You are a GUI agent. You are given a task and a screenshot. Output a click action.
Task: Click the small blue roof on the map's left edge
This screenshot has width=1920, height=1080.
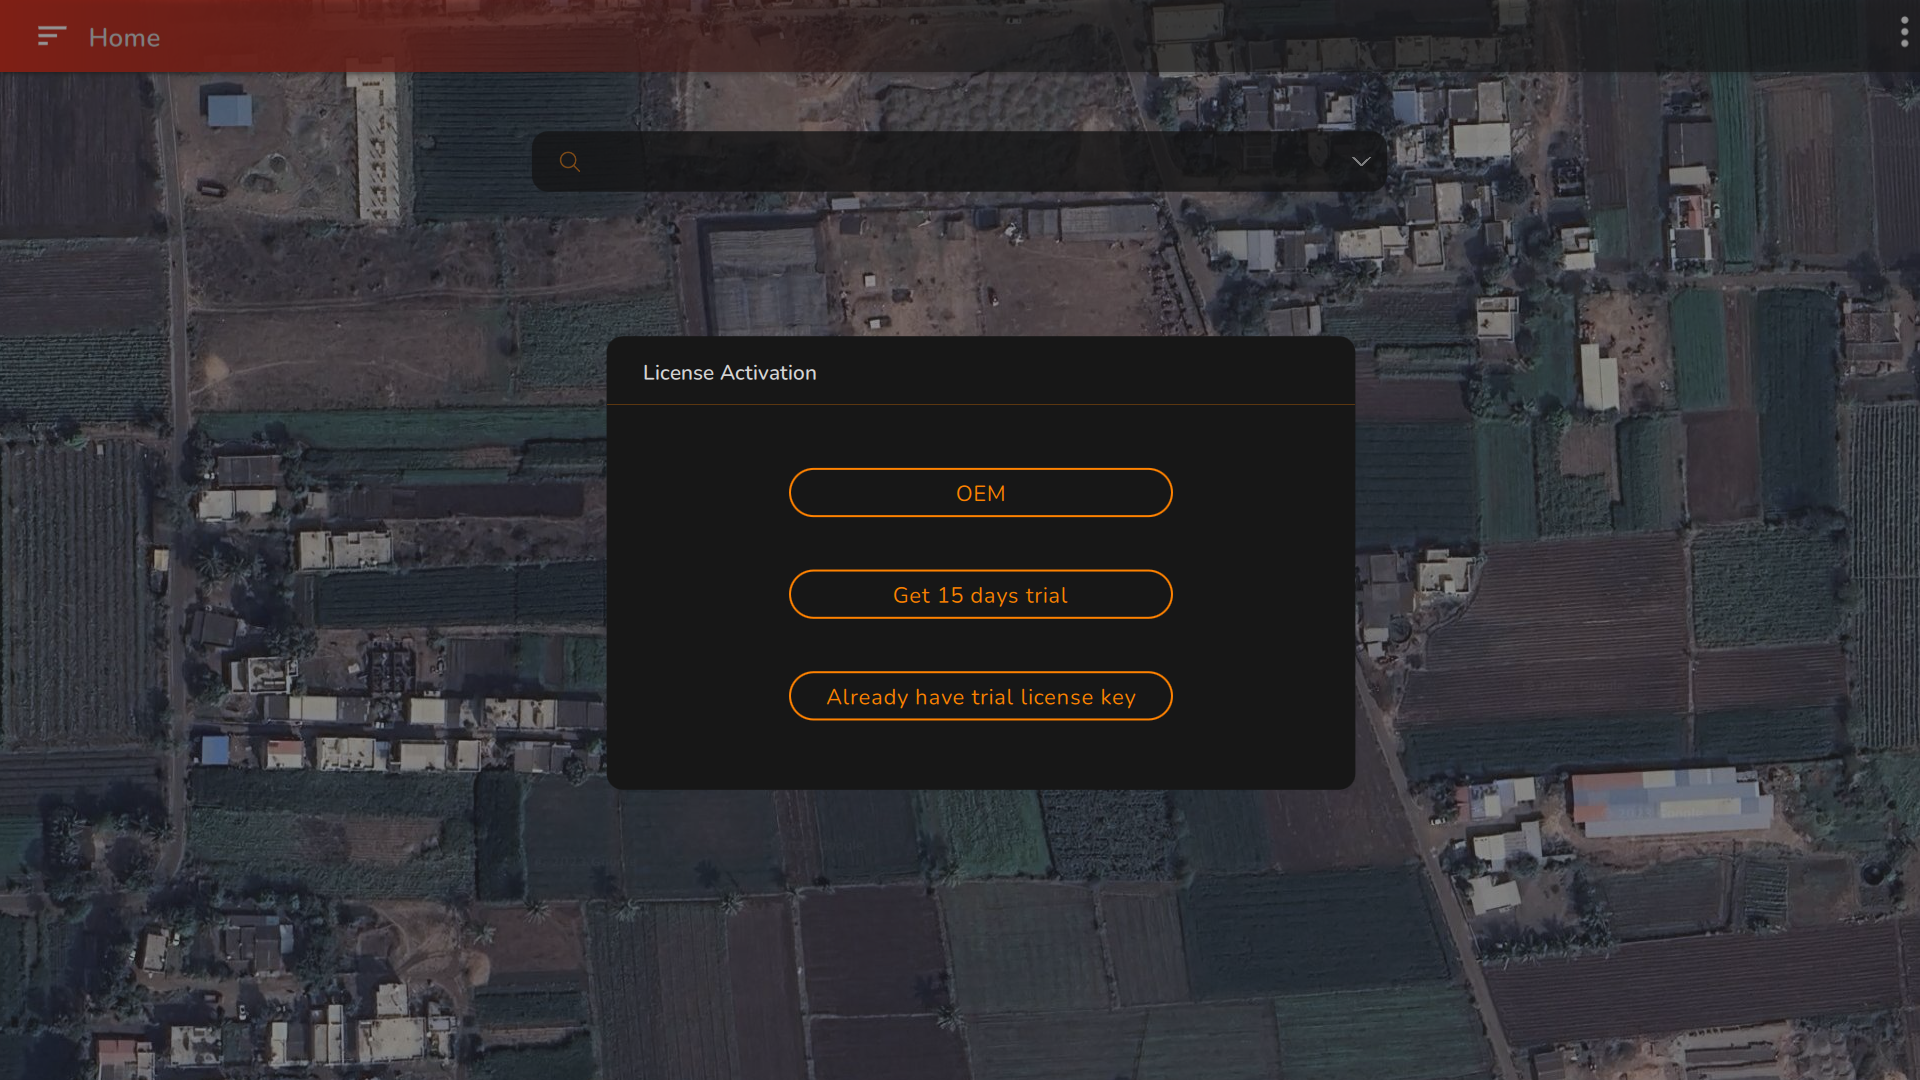click(x=215, y=749)
